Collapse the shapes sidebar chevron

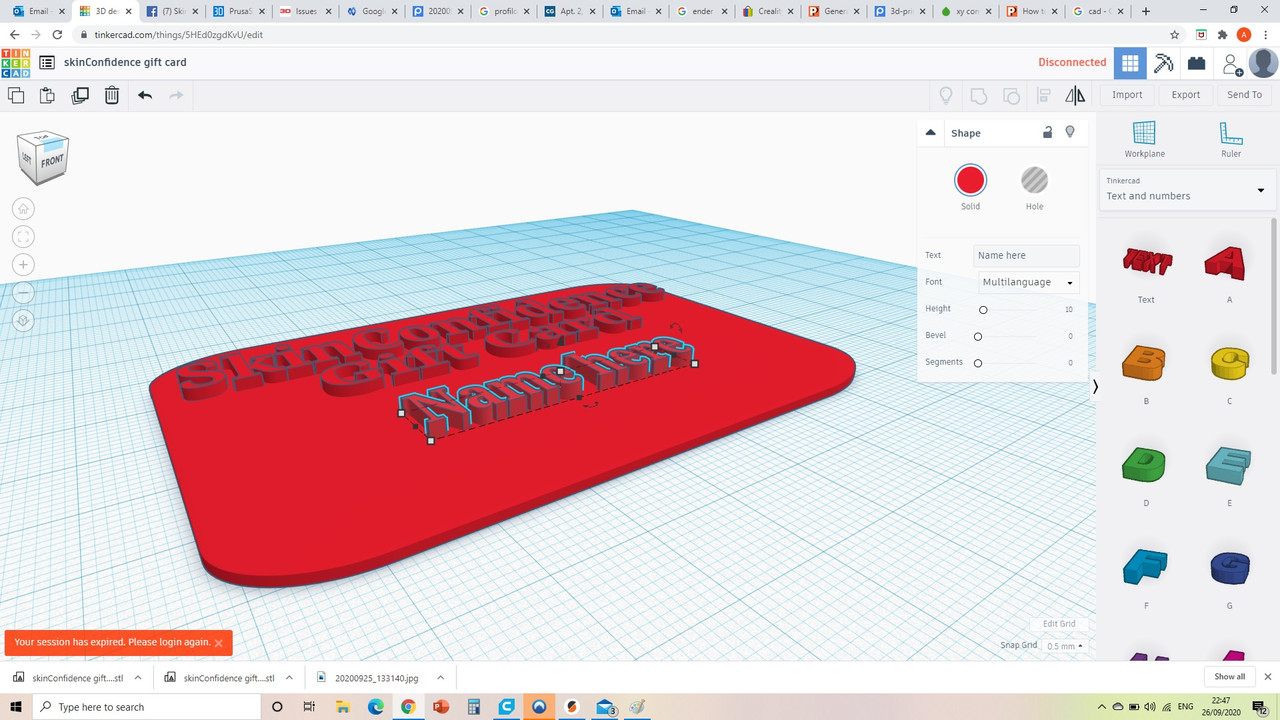pyautogui.click(x=1095, y=386)
